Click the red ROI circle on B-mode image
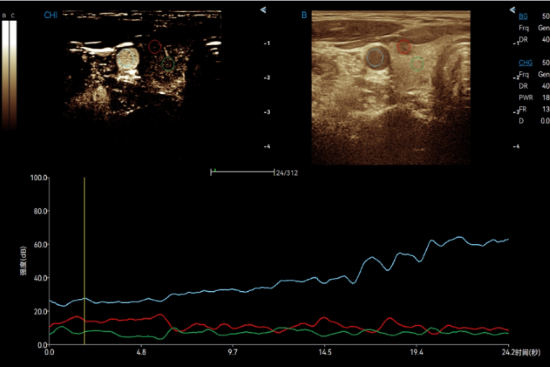Screen dimensions: 550x367 [x=404, y=47]
